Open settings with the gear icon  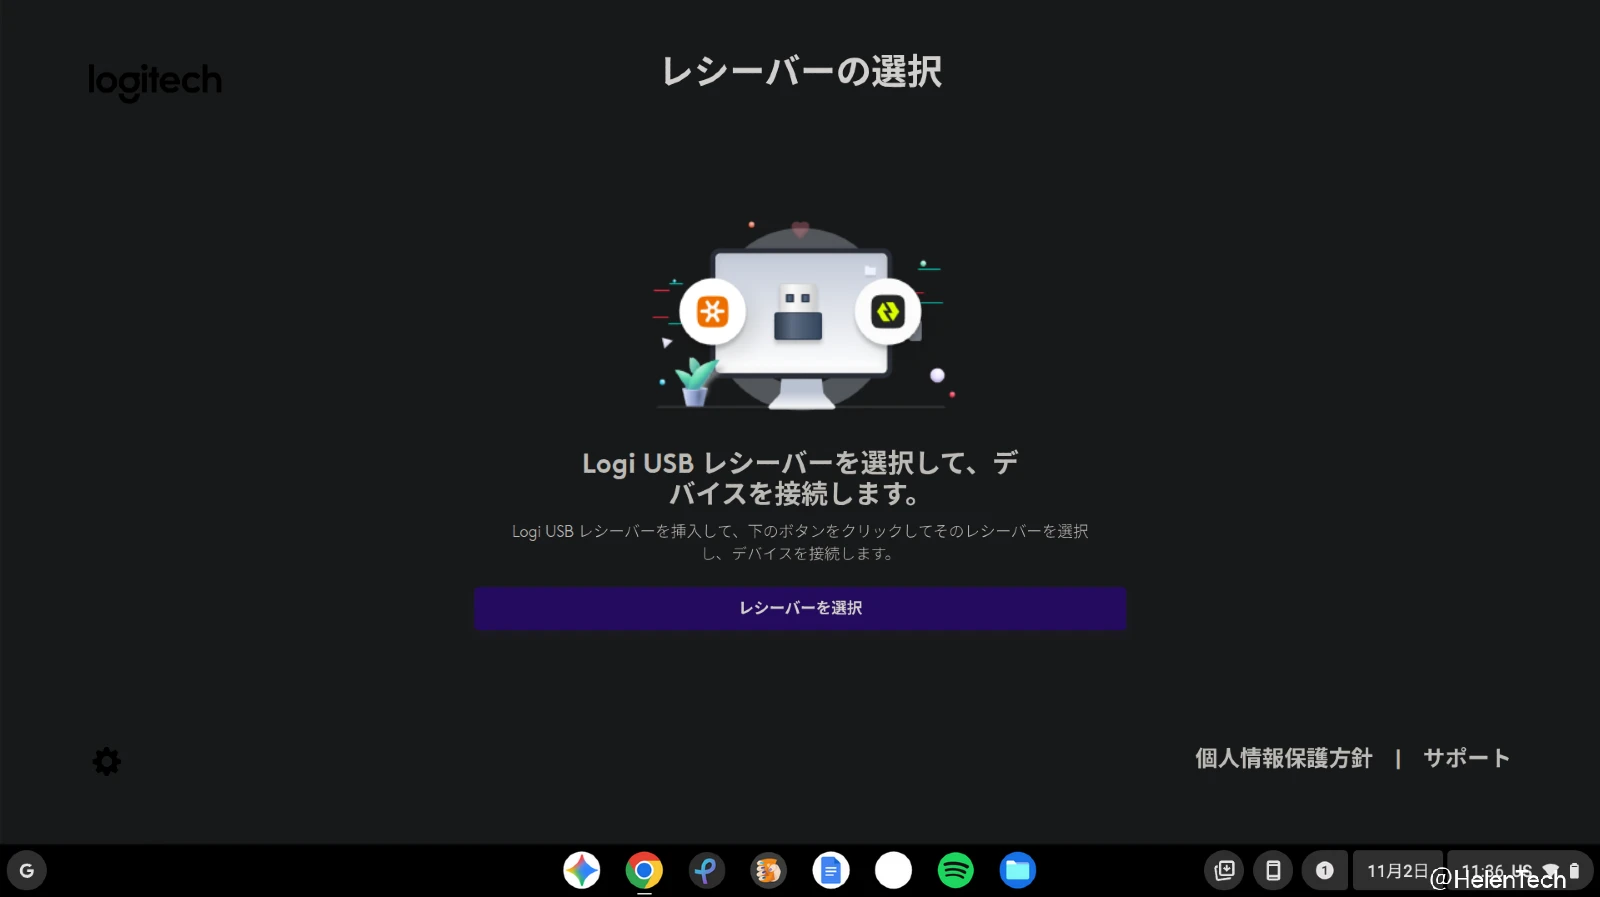(x=107, y=762)
